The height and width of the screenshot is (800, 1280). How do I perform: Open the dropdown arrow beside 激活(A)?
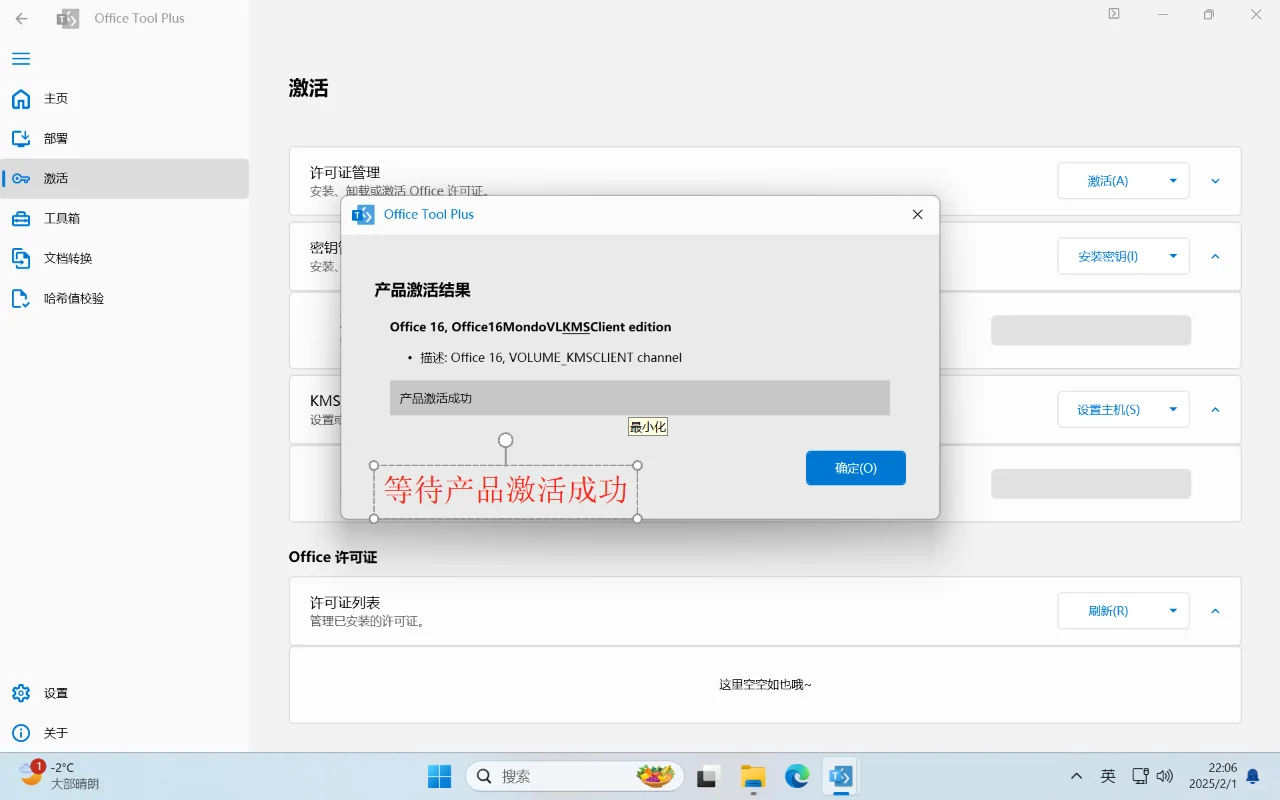(1173, 180)
